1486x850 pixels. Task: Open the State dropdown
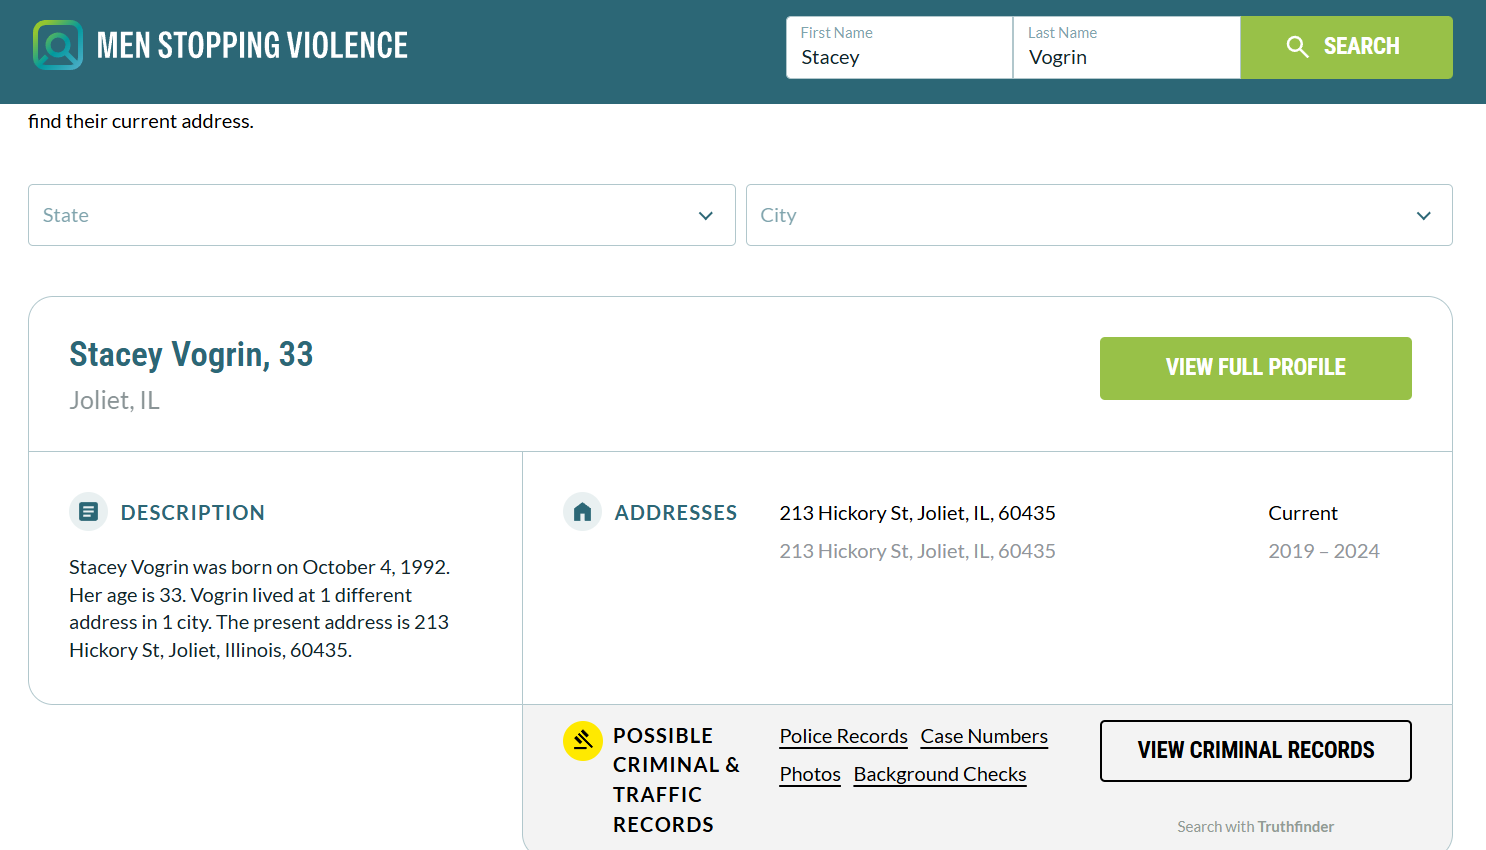(381, 215)
